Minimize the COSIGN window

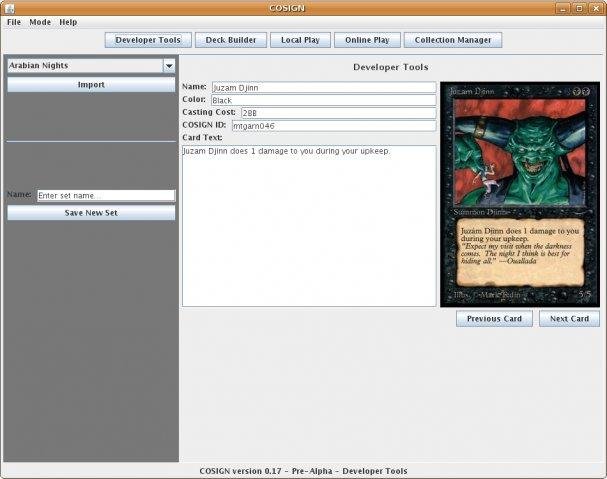(x=562, y=8)
